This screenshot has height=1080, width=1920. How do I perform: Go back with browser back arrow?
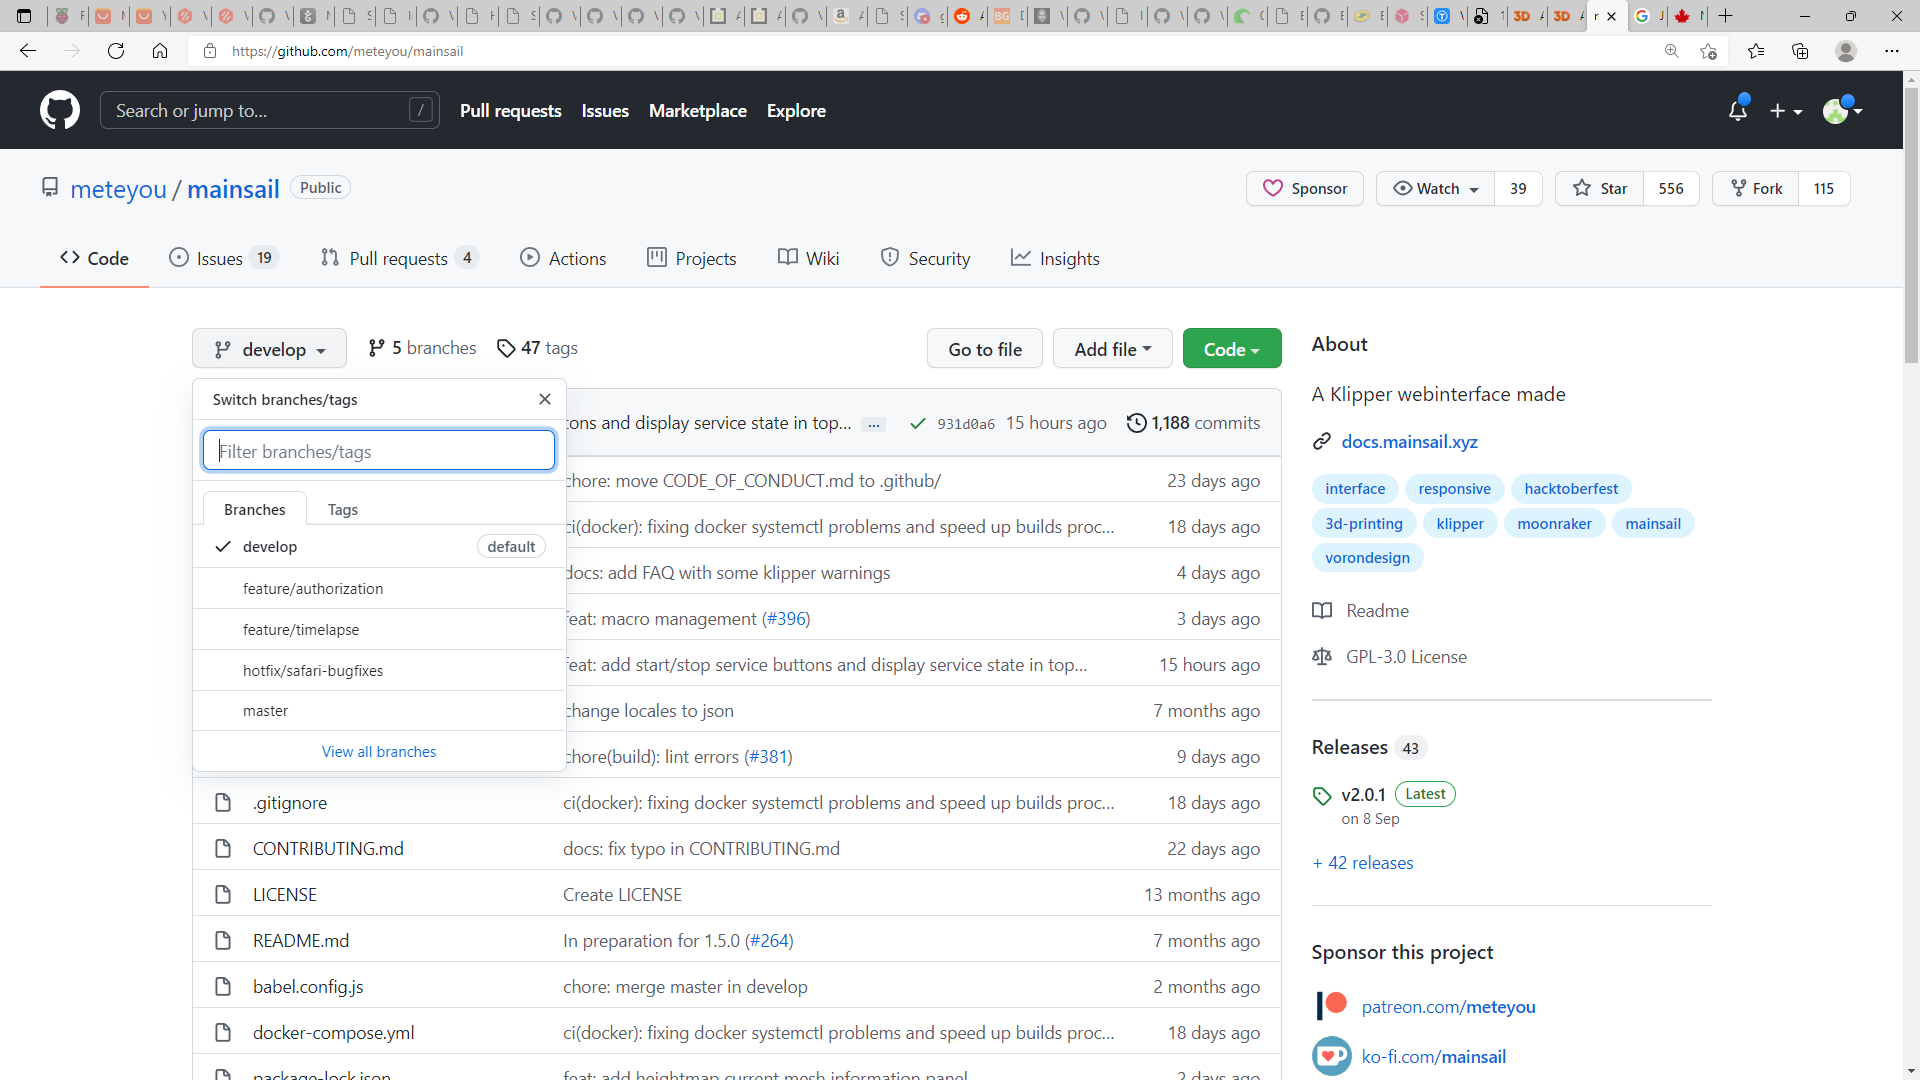coord(28,51)
